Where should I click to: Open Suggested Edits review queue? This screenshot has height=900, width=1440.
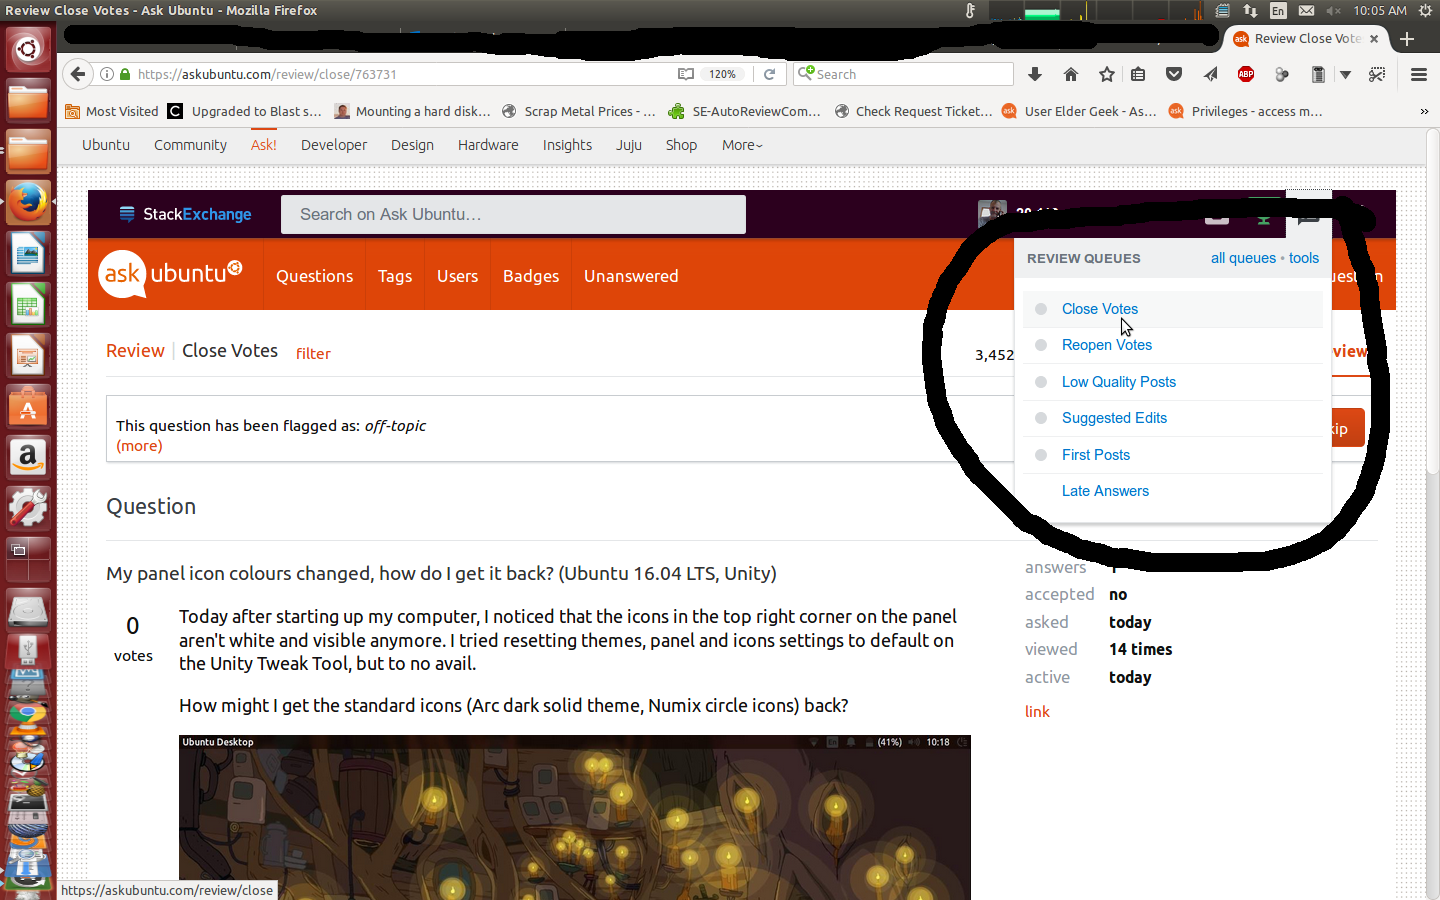1114,418
